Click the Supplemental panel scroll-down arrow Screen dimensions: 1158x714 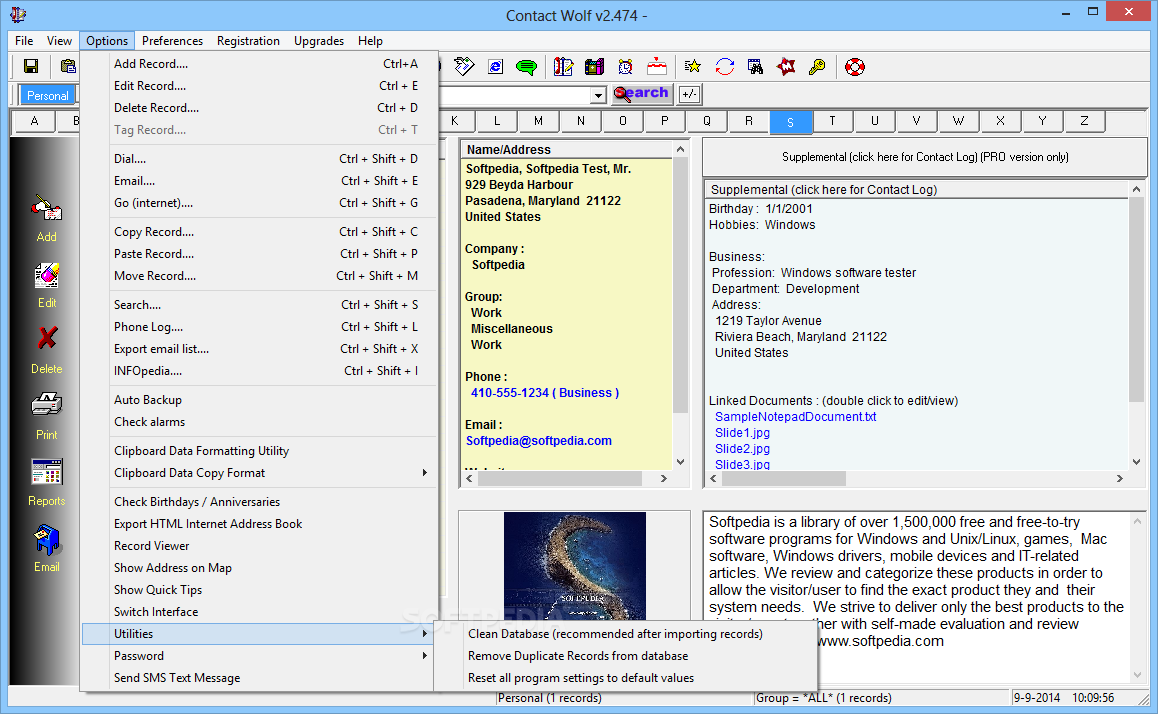pos(1137,462)
